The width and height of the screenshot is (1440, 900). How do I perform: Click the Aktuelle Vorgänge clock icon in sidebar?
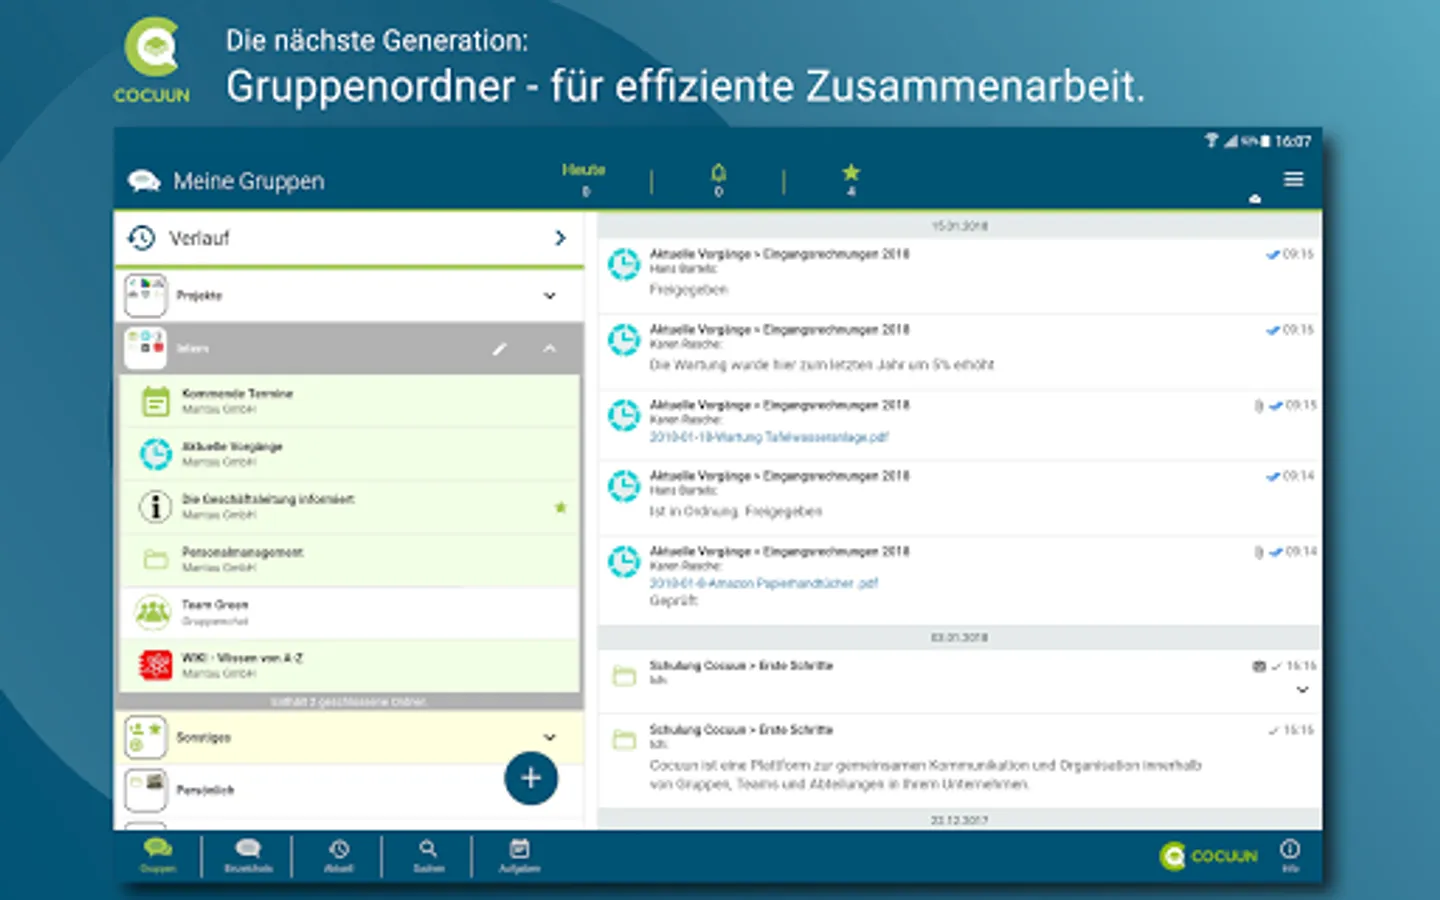pos(156,454)
